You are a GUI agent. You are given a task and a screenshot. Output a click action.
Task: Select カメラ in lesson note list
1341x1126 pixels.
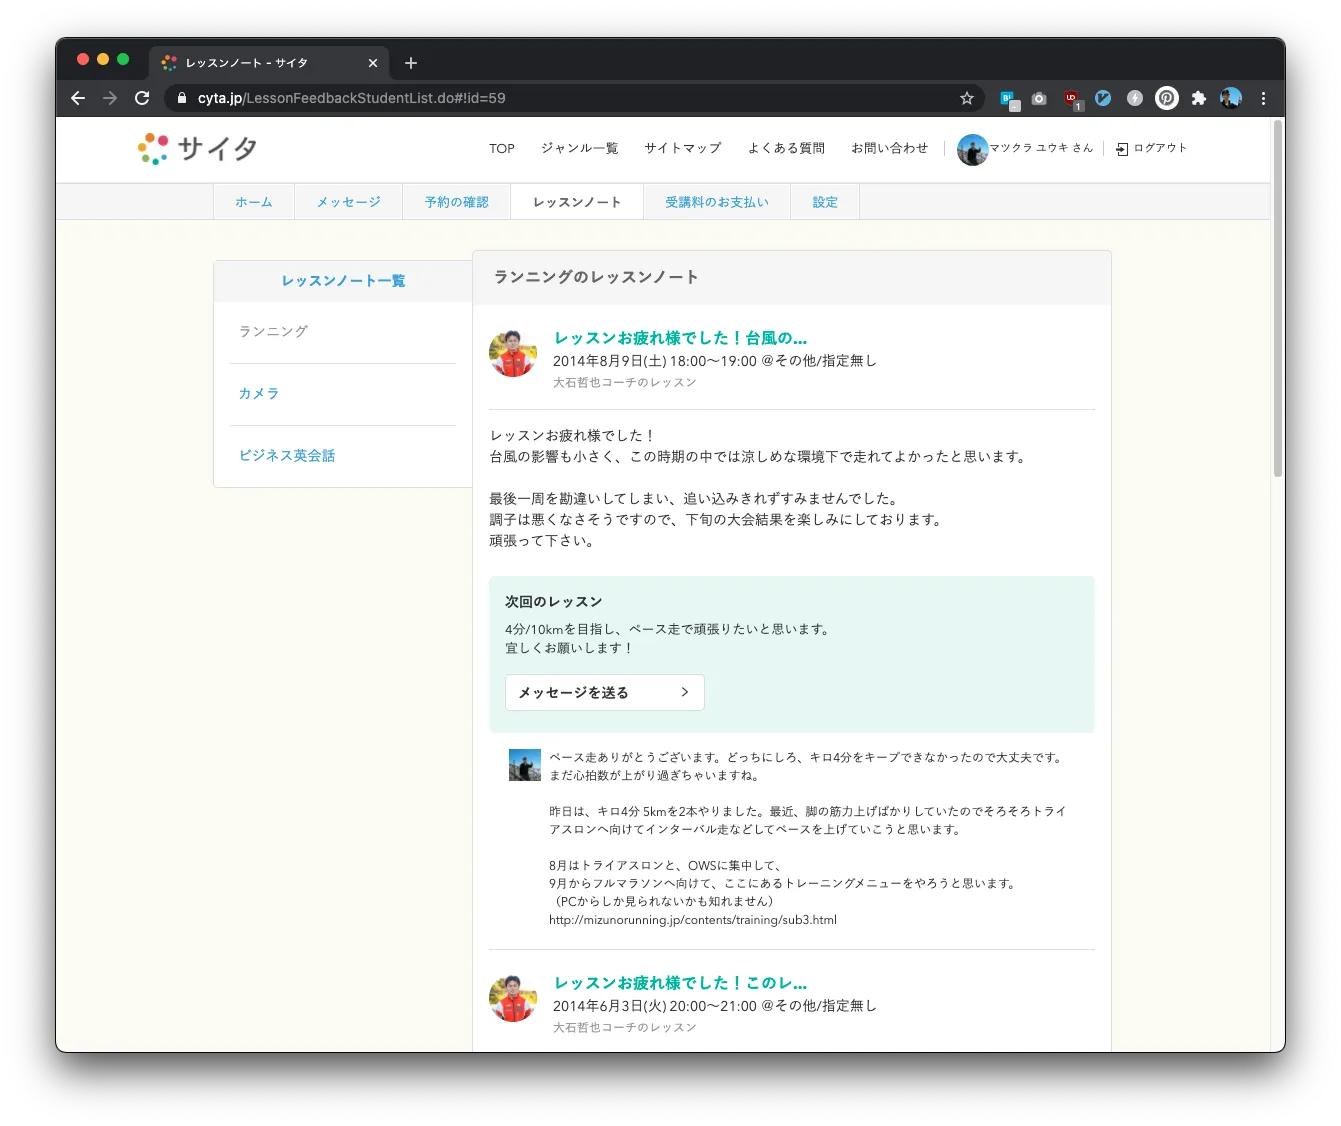(x=259, y=394)
